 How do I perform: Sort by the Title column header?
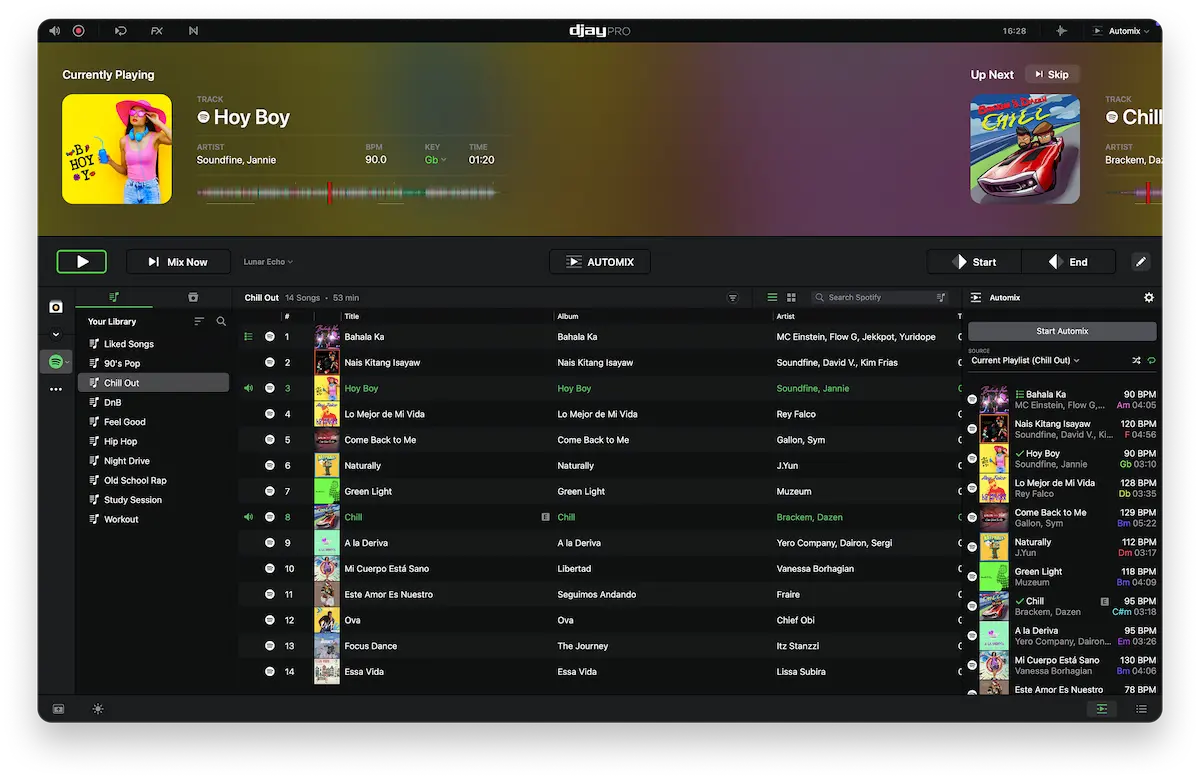[352, 316]
